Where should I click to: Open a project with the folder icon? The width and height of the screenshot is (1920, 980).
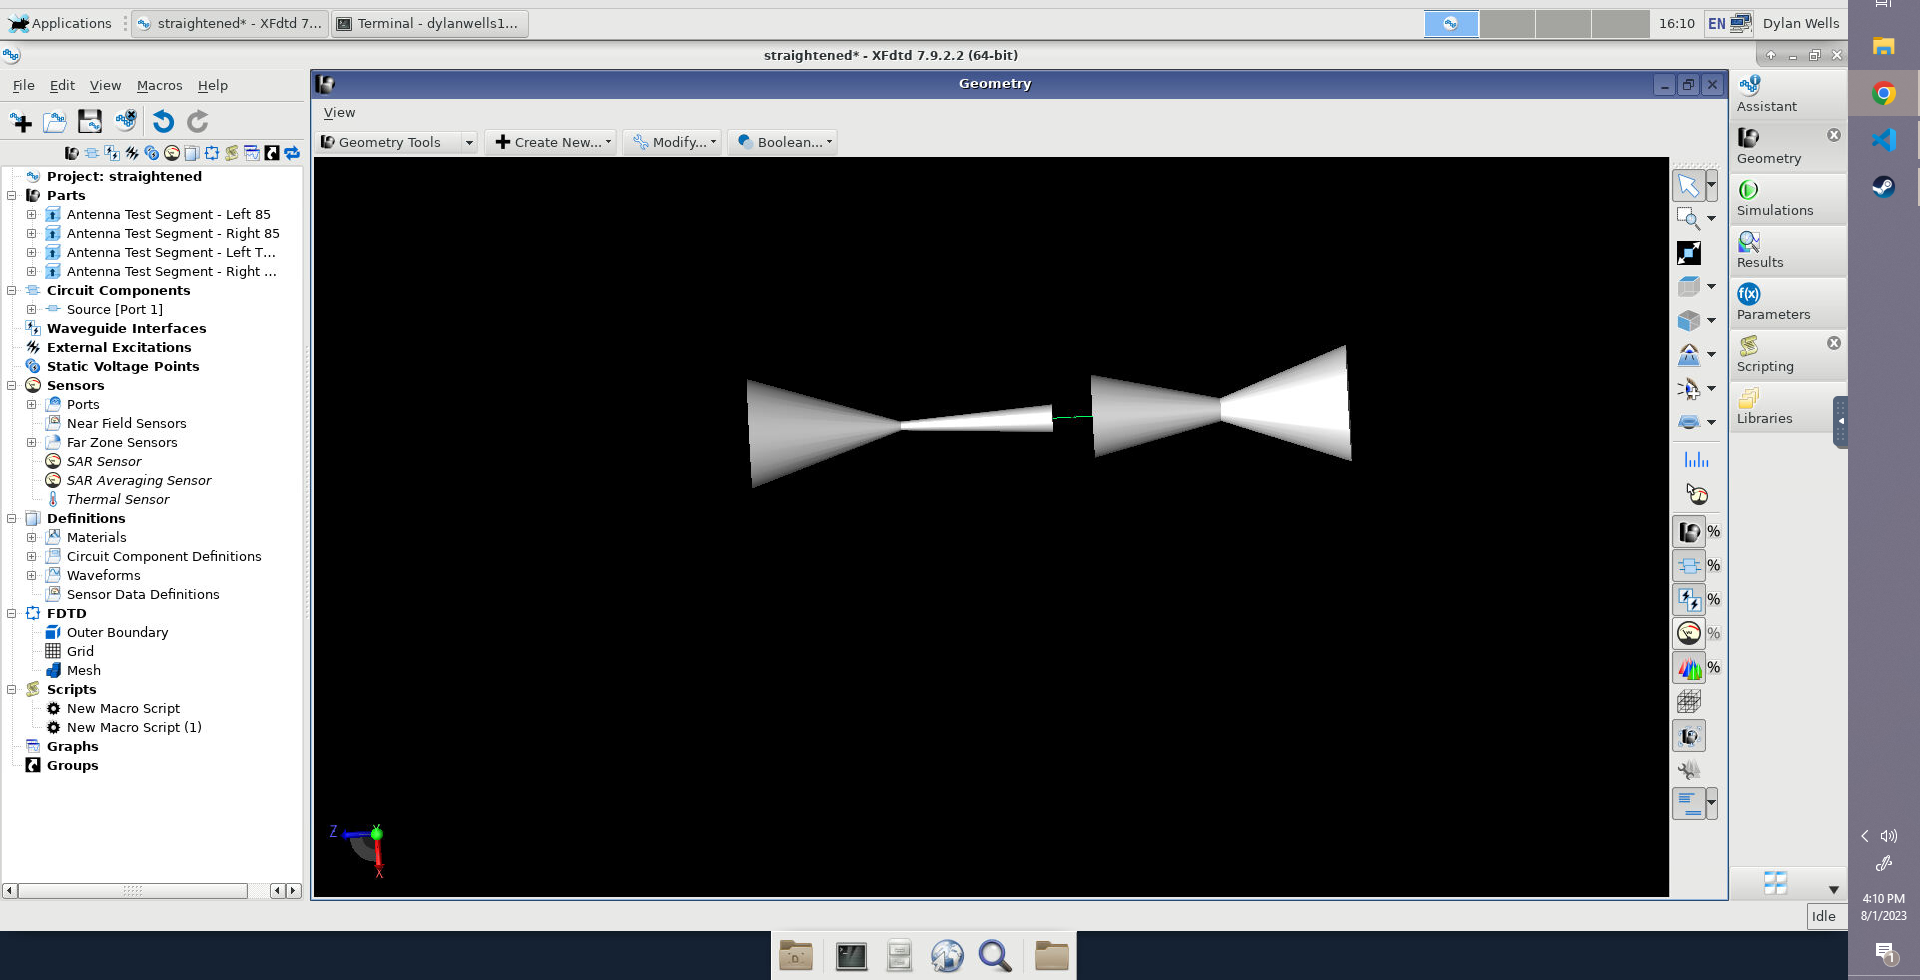click(55, 122)
